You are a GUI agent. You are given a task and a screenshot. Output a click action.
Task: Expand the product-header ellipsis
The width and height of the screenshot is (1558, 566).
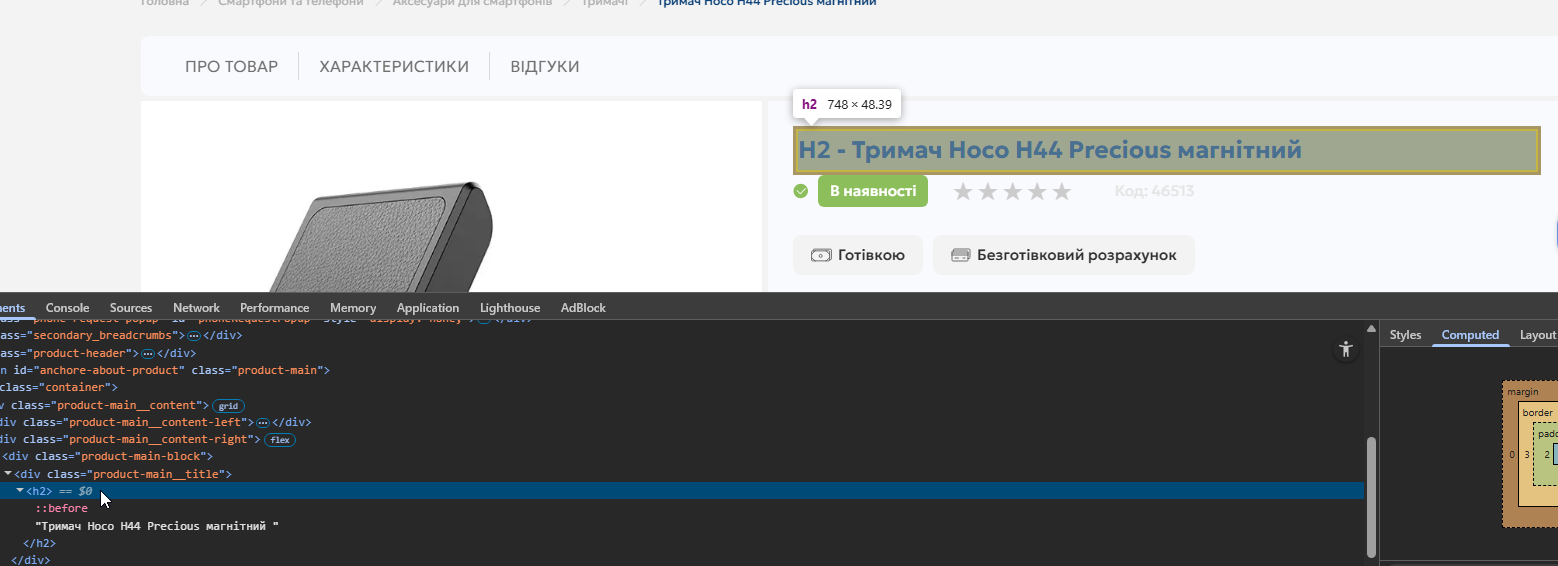[x=147, y=354]
